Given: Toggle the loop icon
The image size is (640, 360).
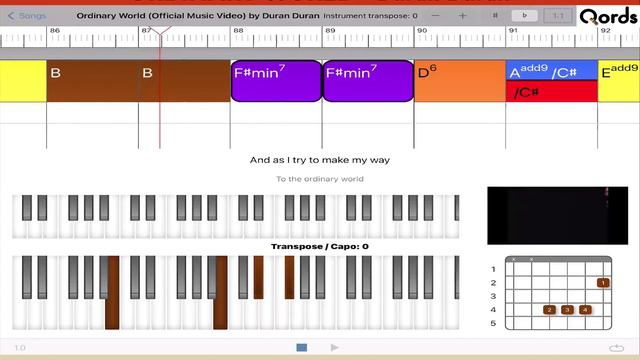Looking at the screenshot, I should pyautogui.click(x=616, y=348).
